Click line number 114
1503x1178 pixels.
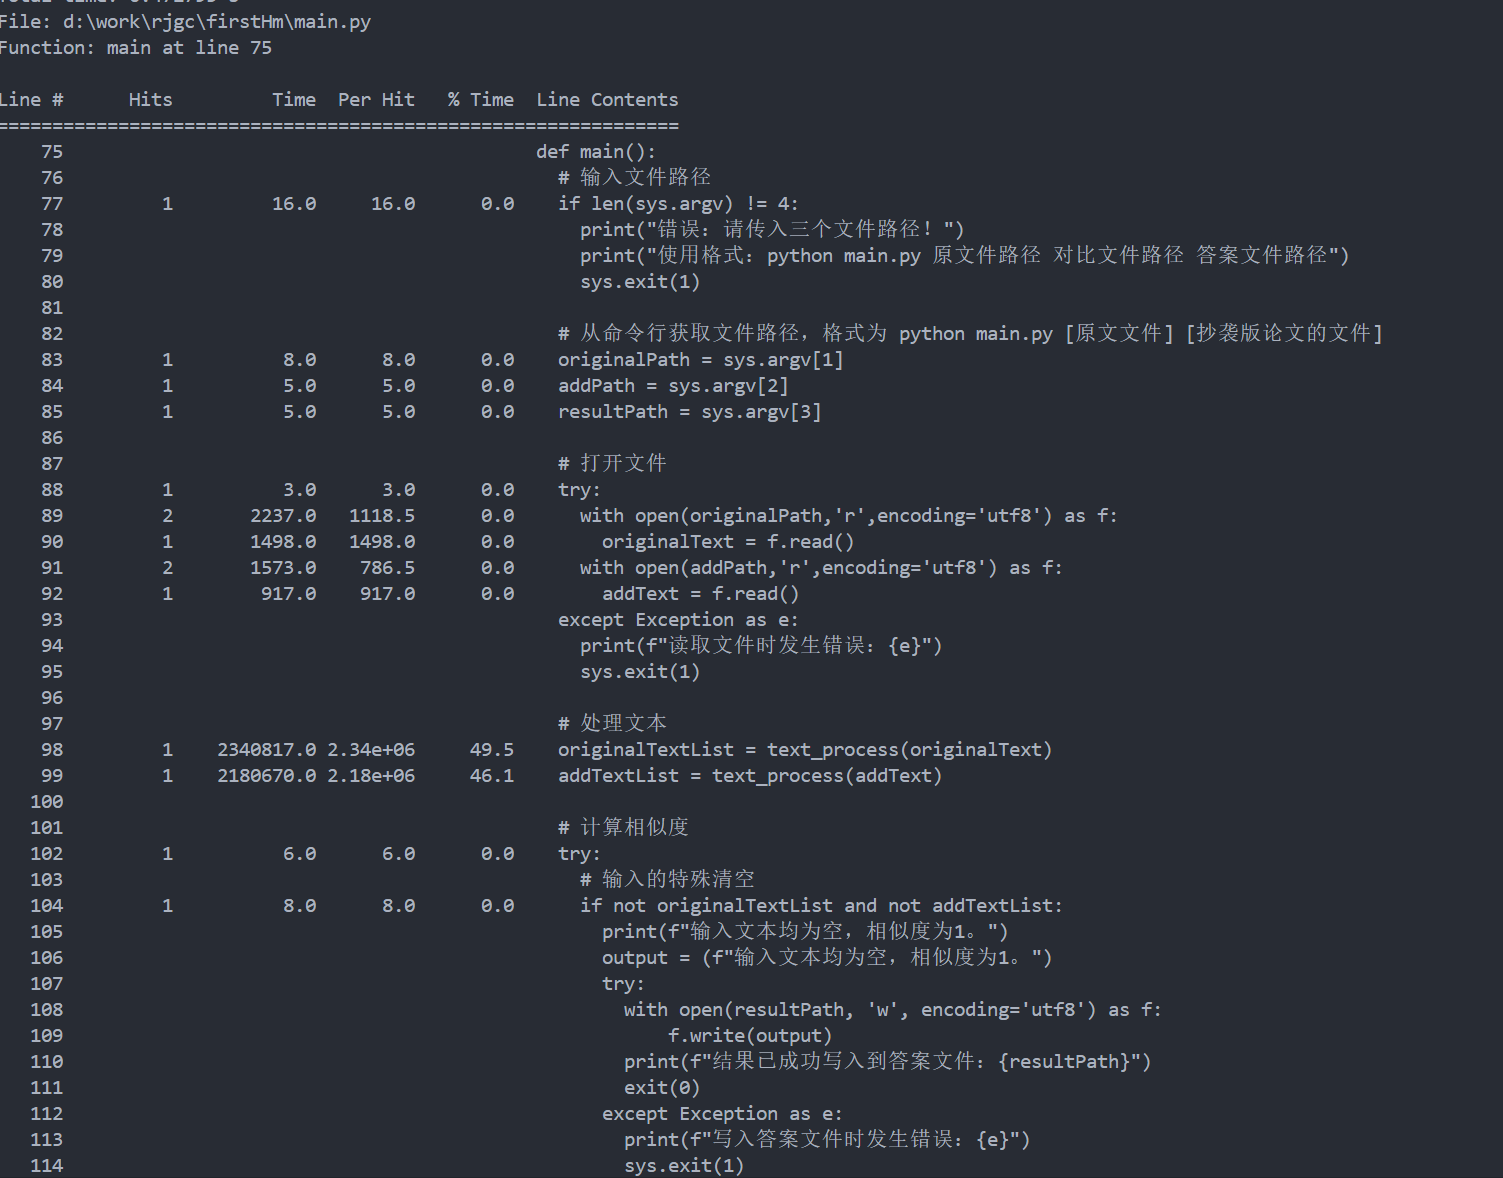pos(47,1166)
